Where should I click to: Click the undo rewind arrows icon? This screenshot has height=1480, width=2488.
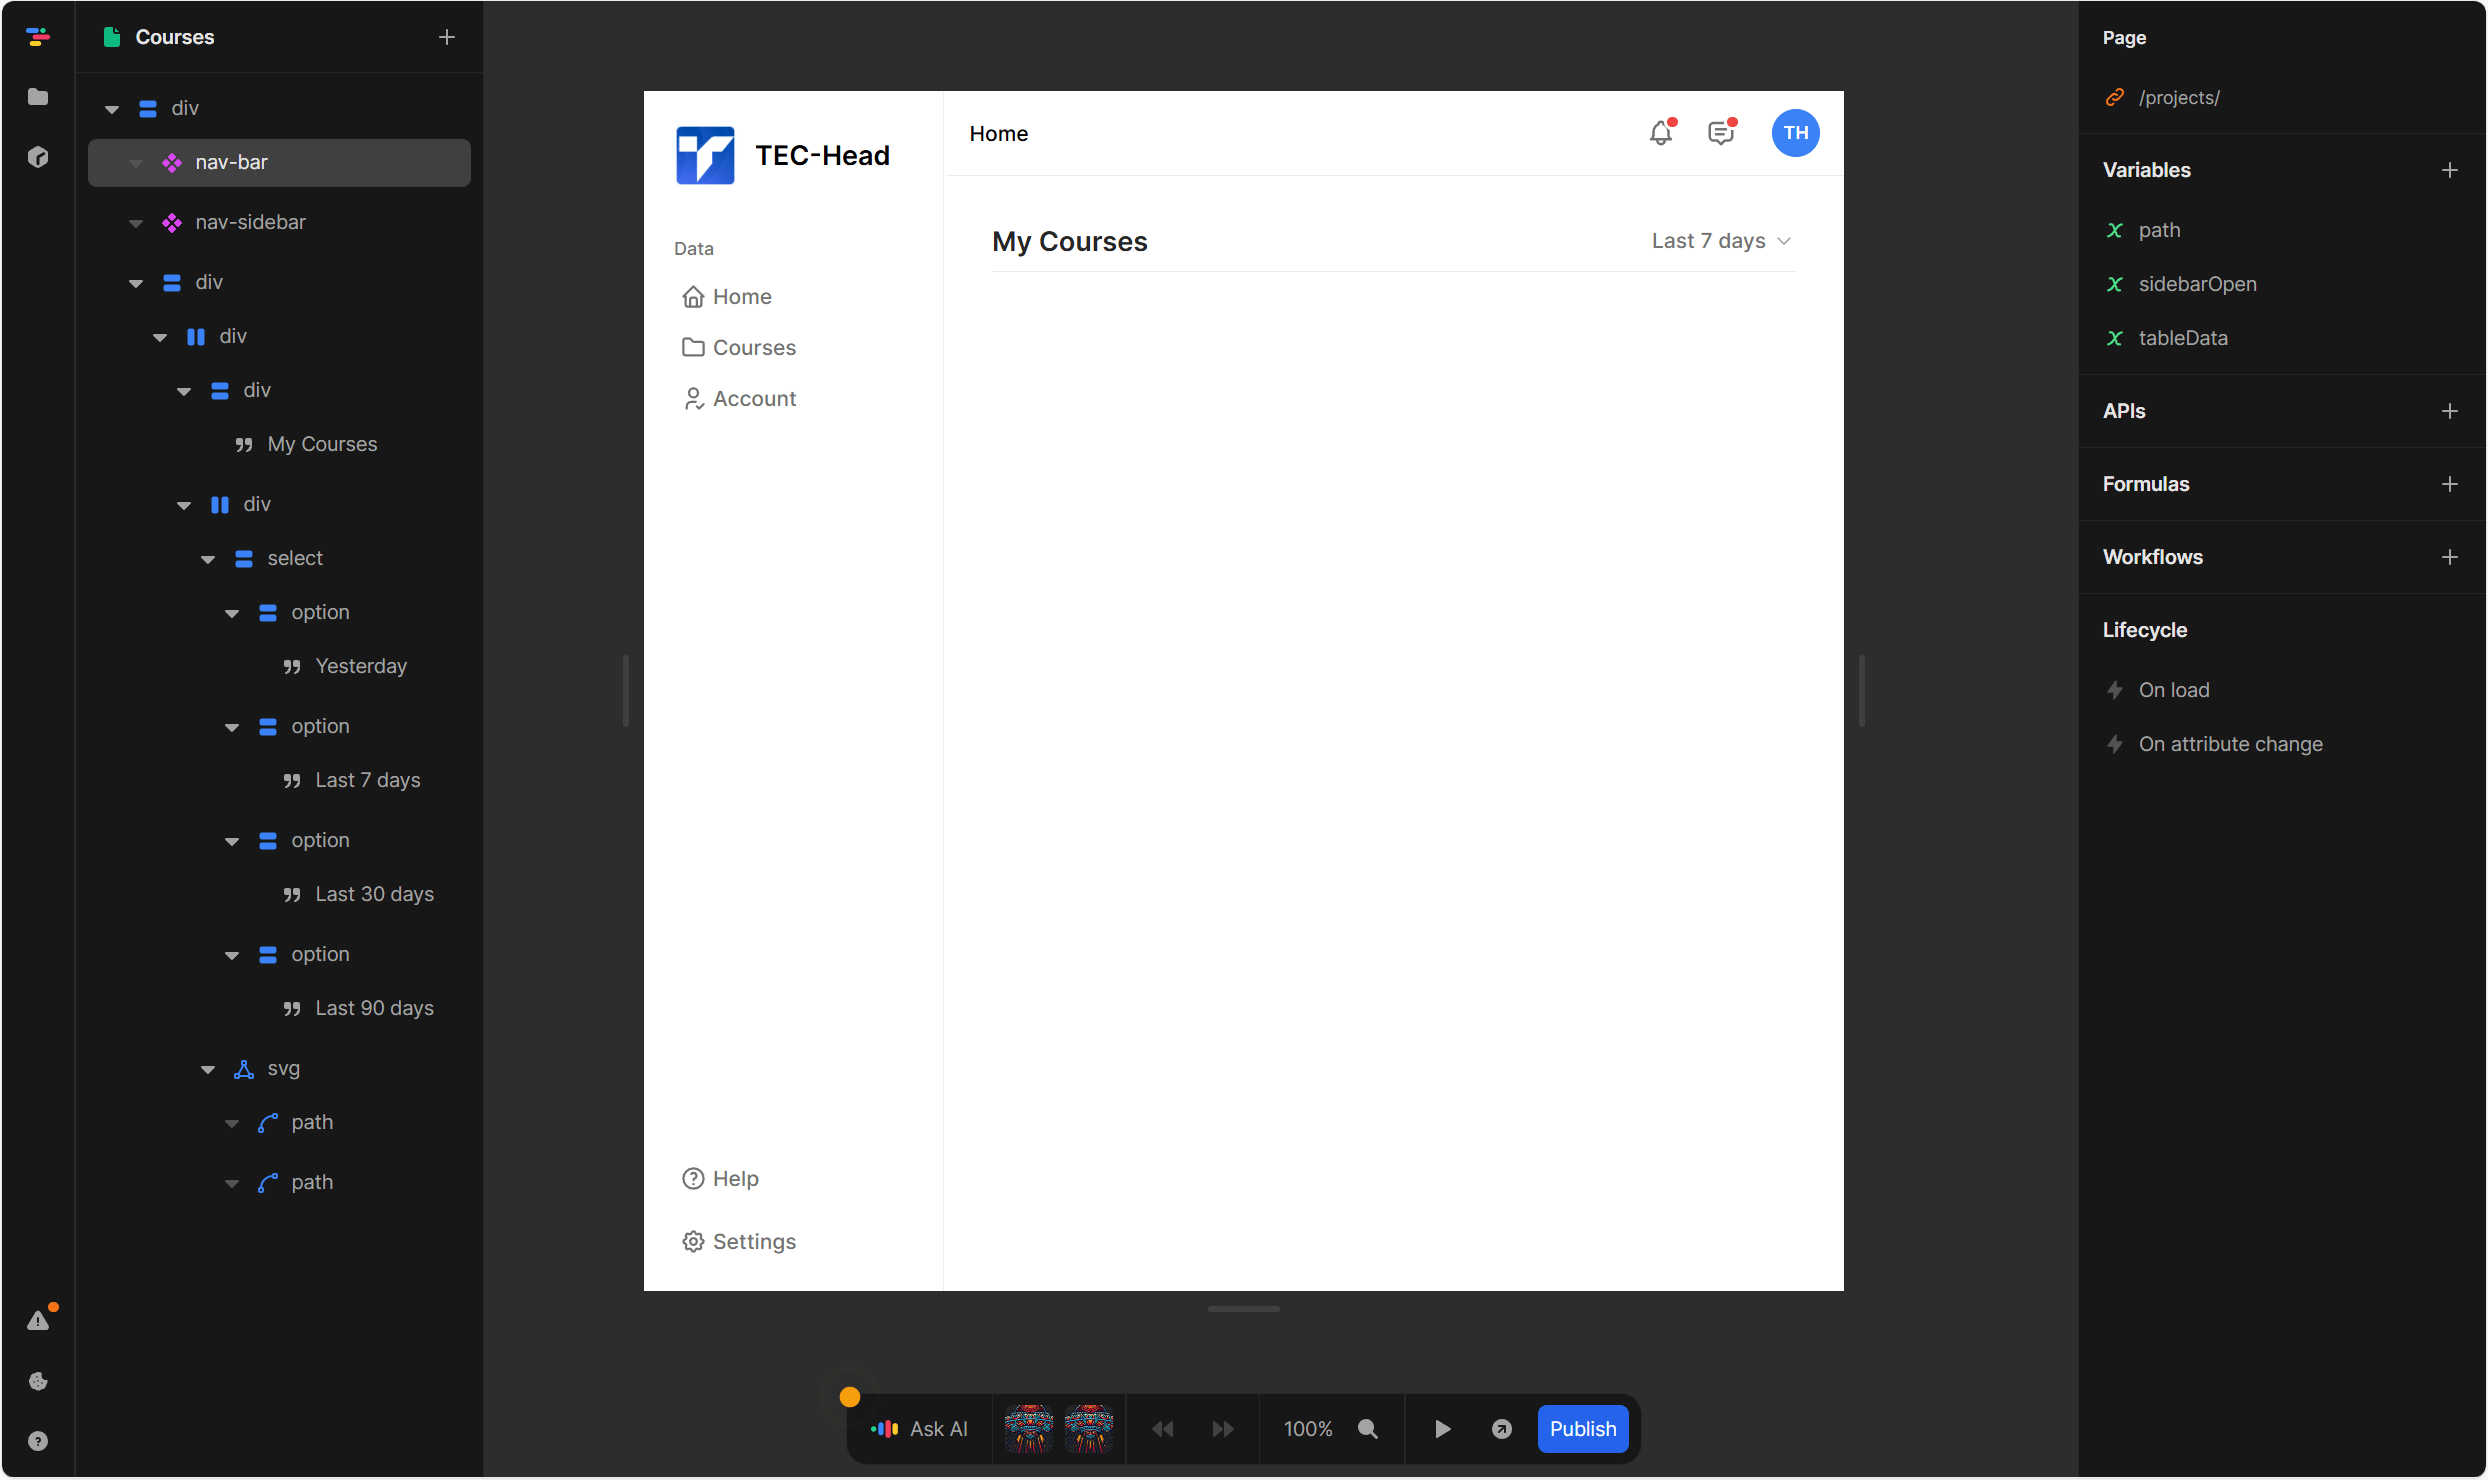click(1163, 1429)
